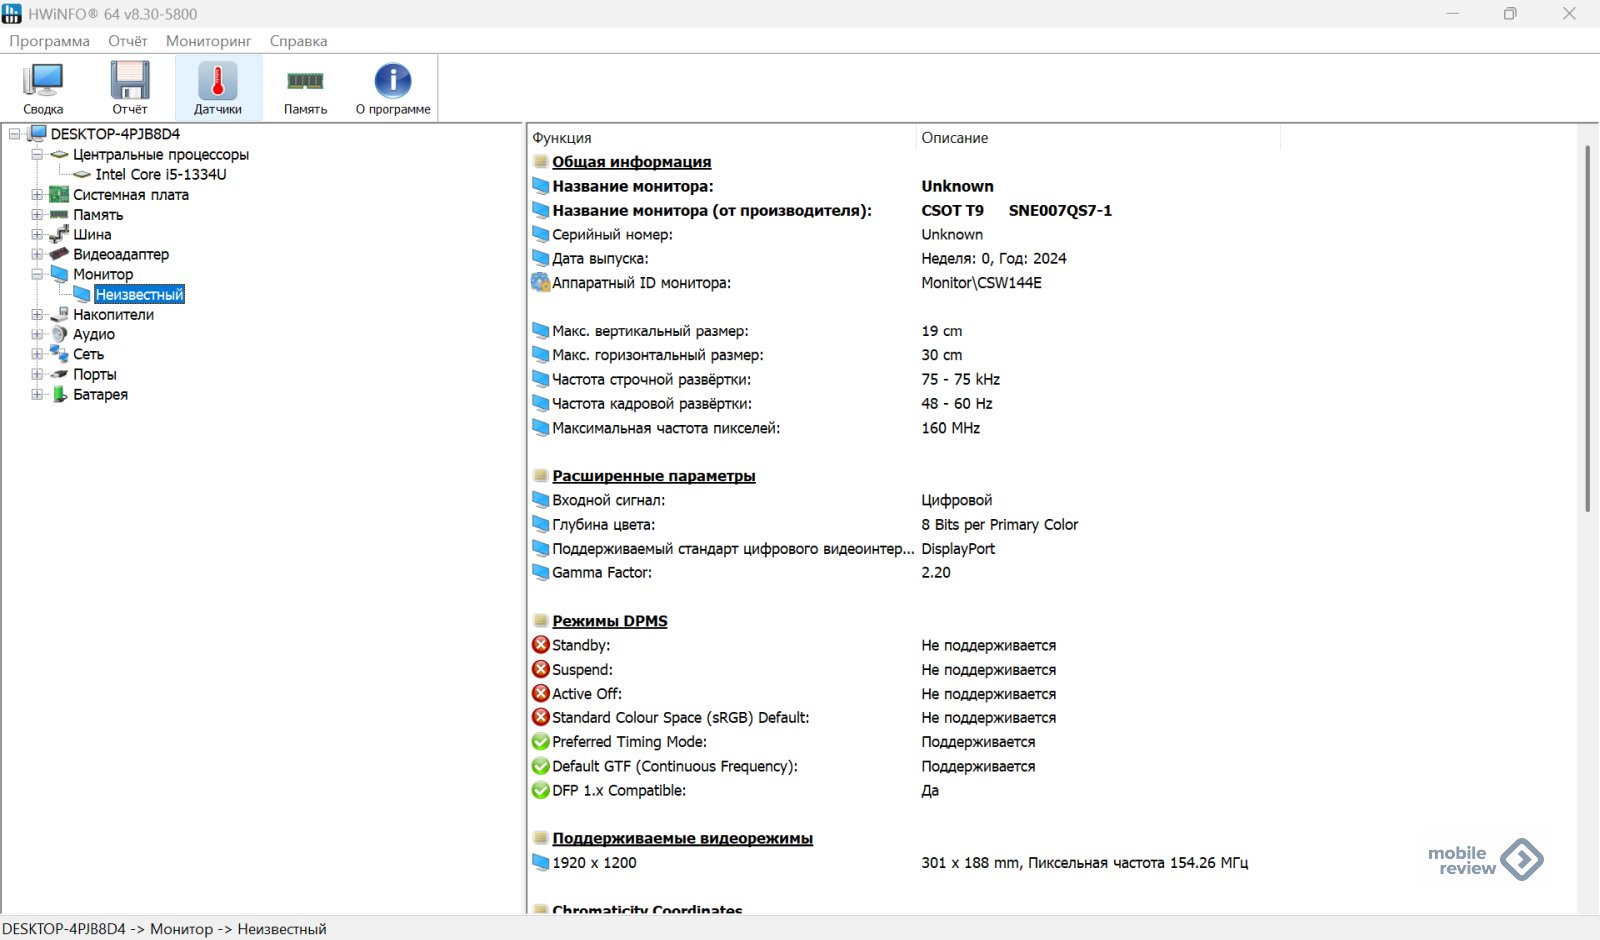Expand the Накопители tree node
This screenshot has width=1600, height=940.
click(37, 314)
